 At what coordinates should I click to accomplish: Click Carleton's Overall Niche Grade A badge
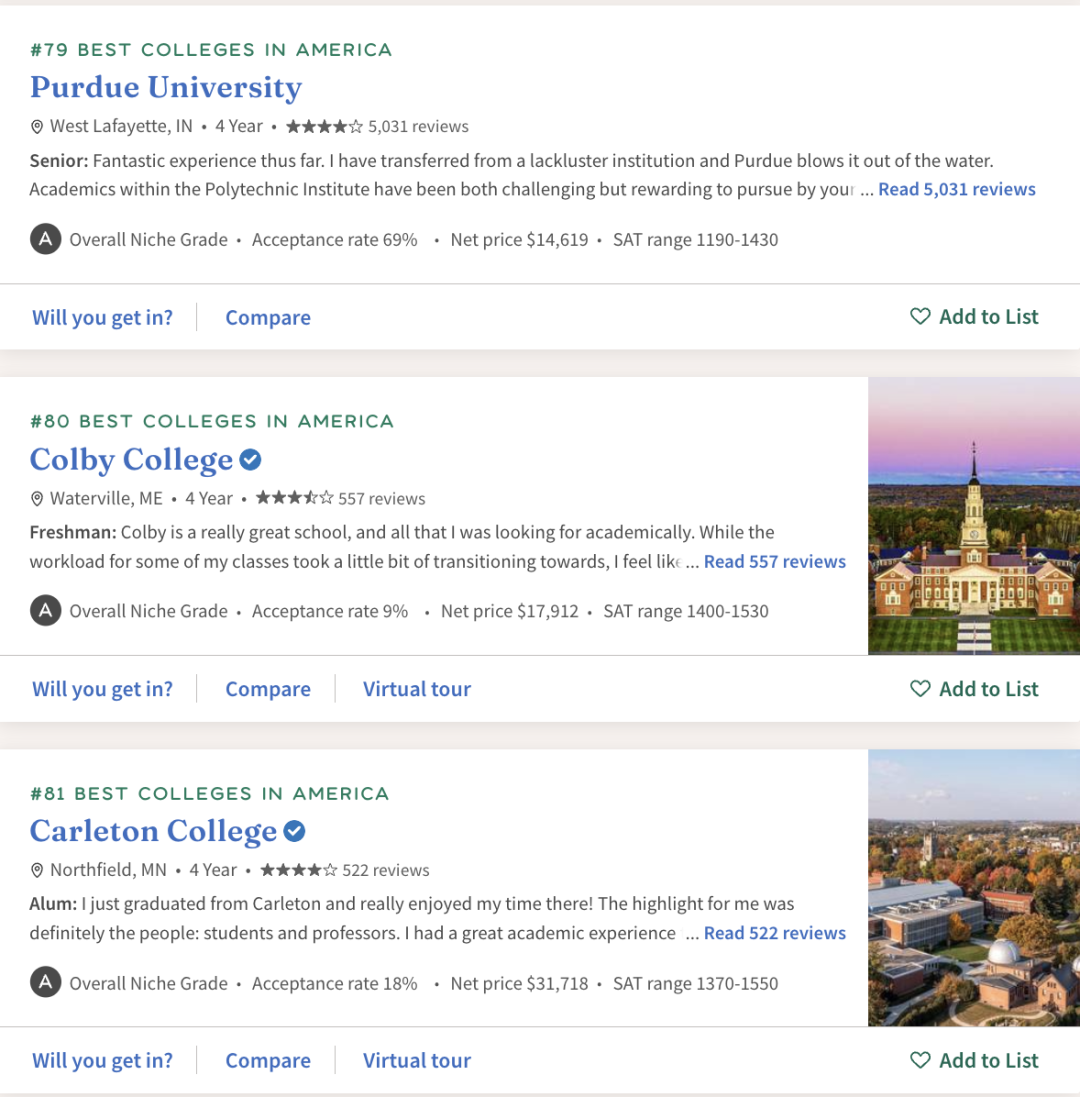(45, 983)
